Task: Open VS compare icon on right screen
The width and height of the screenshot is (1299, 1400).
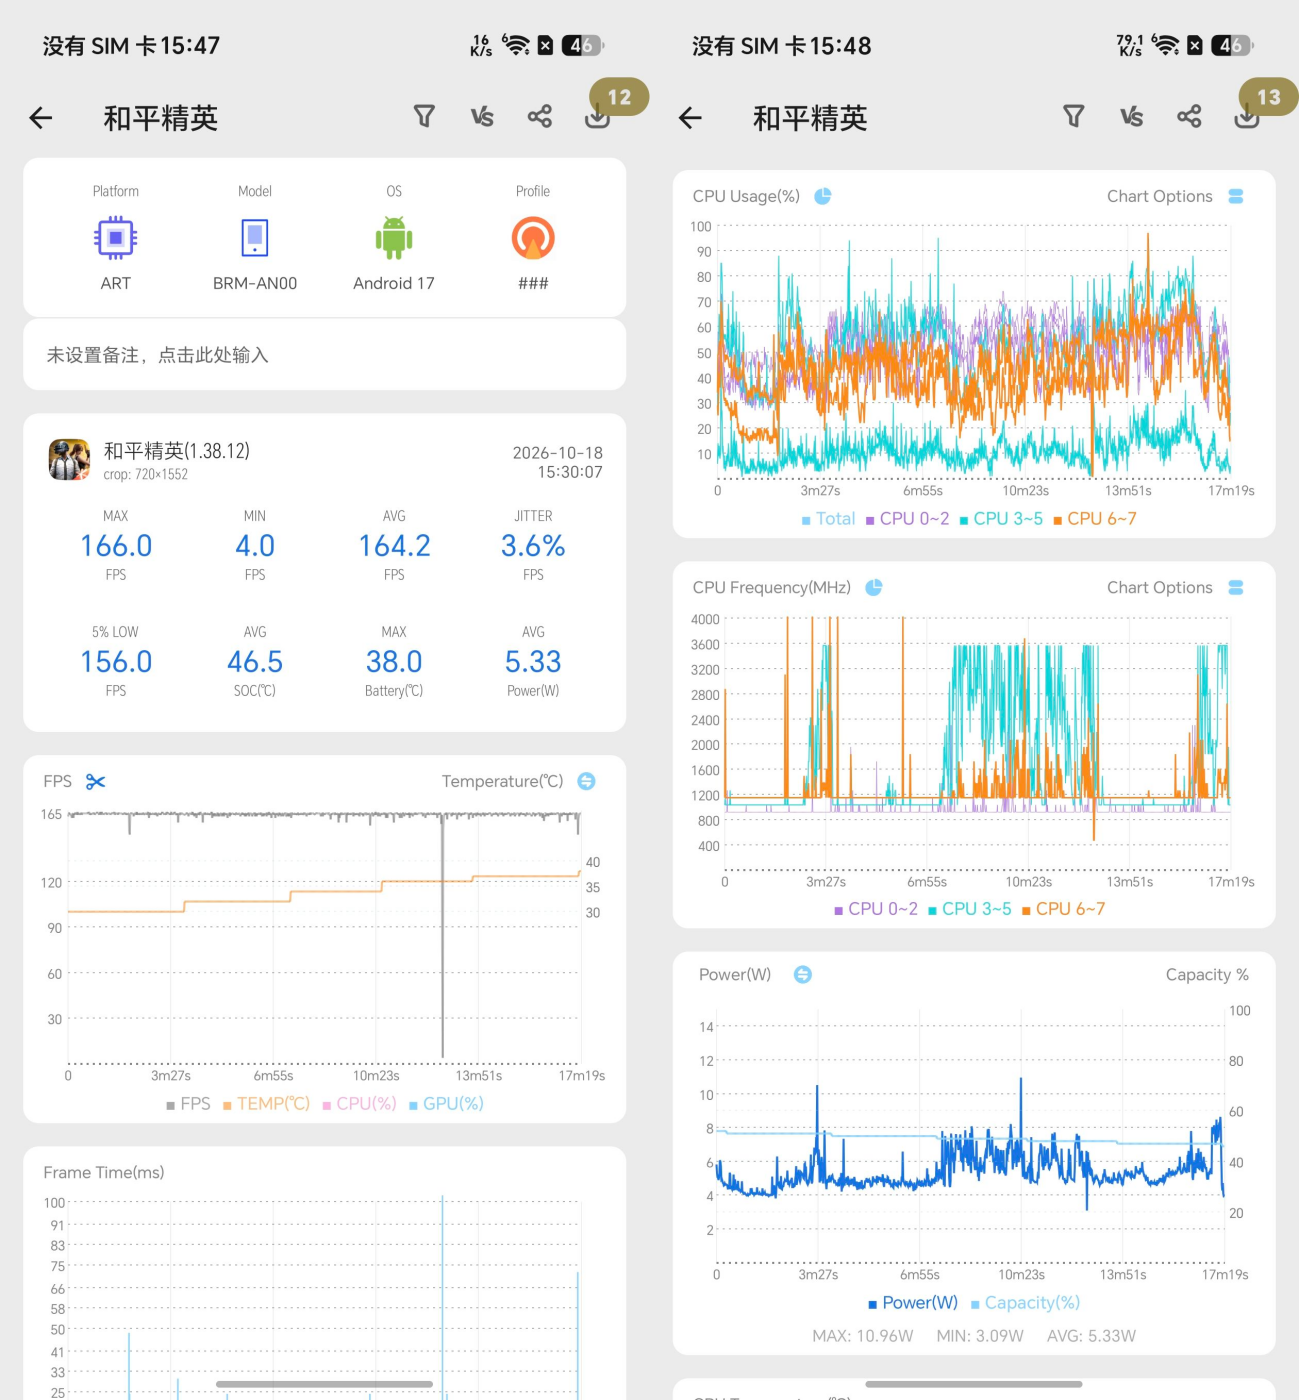Action: [x=1131, y=117]
